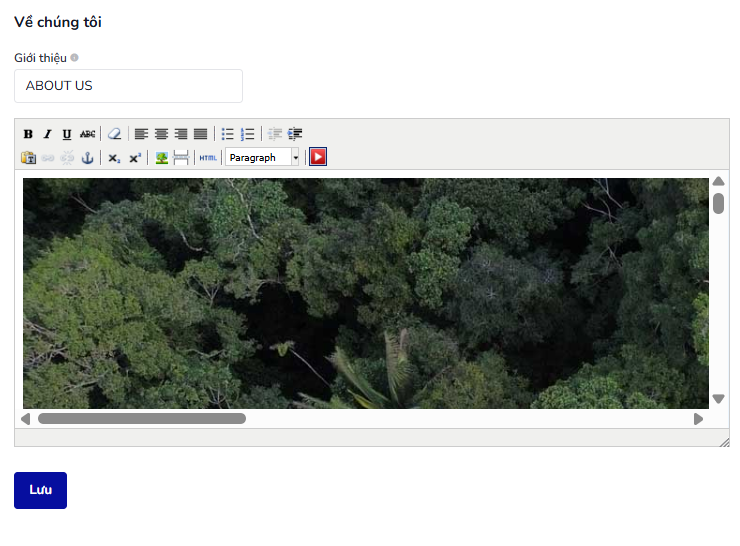Insert an anchor
The width and height of the screenshot is (740, 546).
pos(87,158)
